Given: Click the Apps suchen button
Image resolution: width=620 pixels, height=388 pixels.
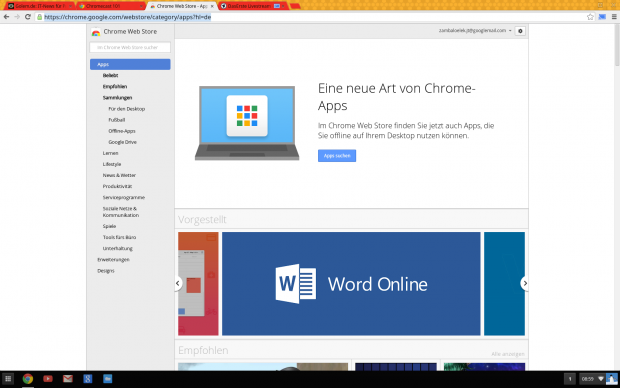Looking at the screenshot, I should click(337, 155).
